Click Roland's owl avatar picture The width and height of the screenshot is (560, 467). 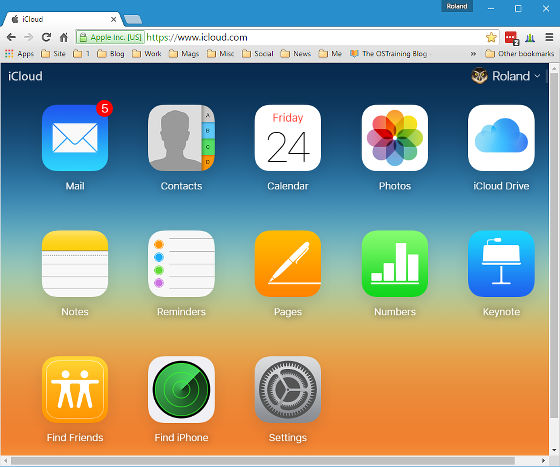(479, 76)
